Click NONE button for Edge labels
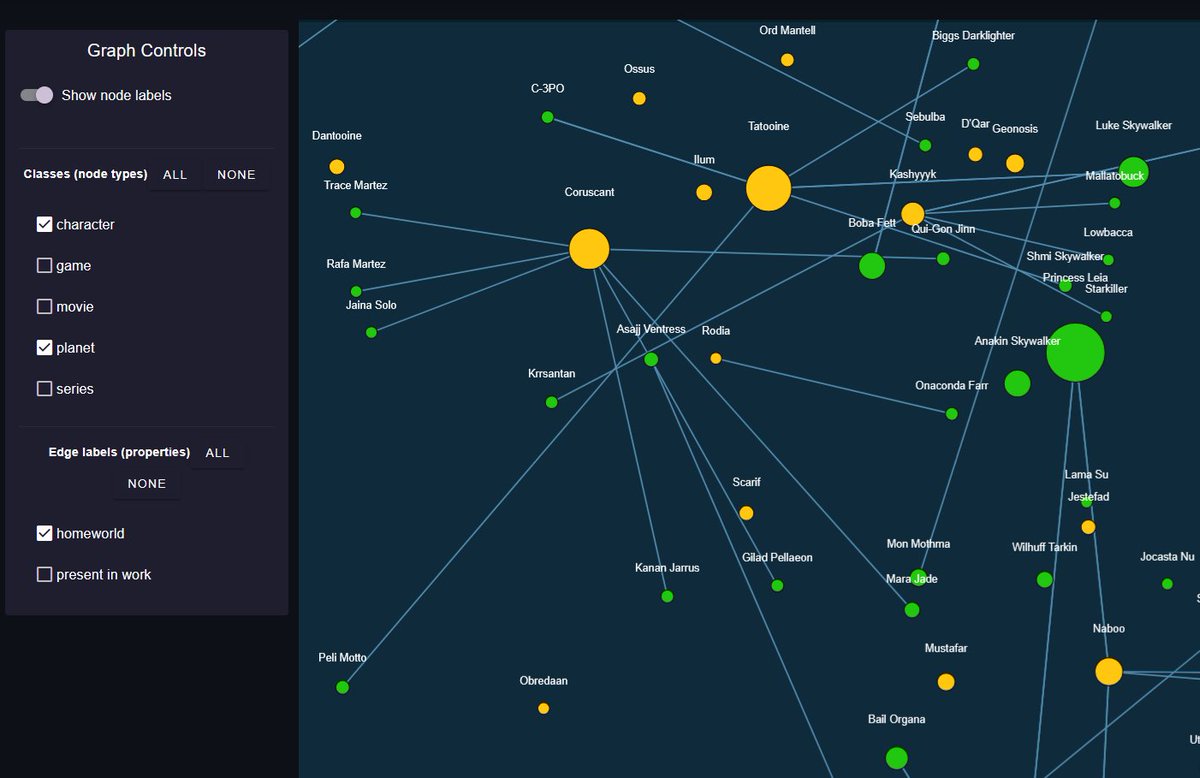1200x778 pixels. coord(147,483)
